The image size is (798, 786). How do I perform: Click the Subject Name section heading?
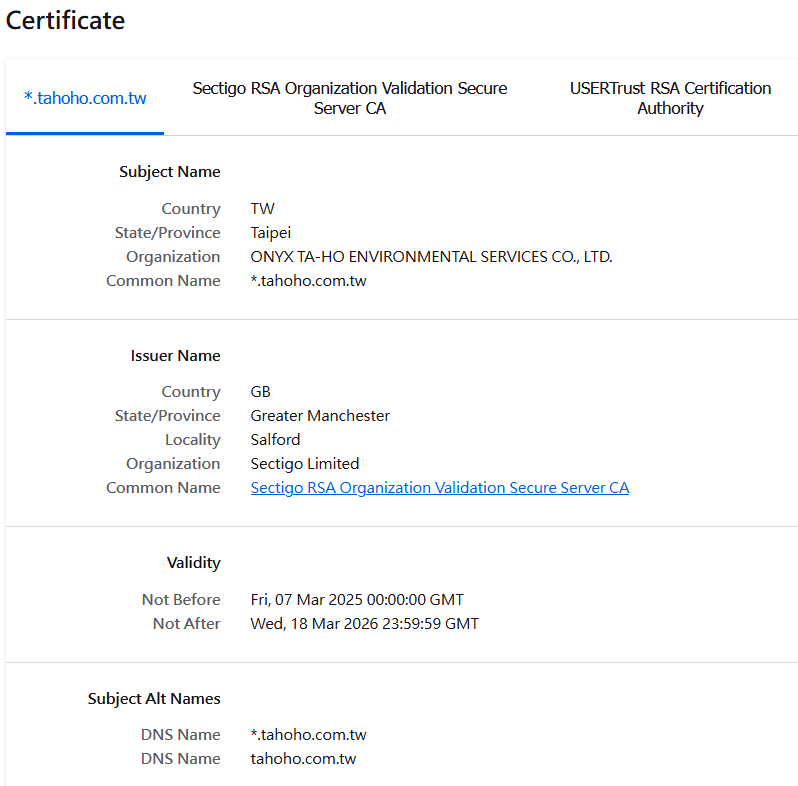[170, 172]
